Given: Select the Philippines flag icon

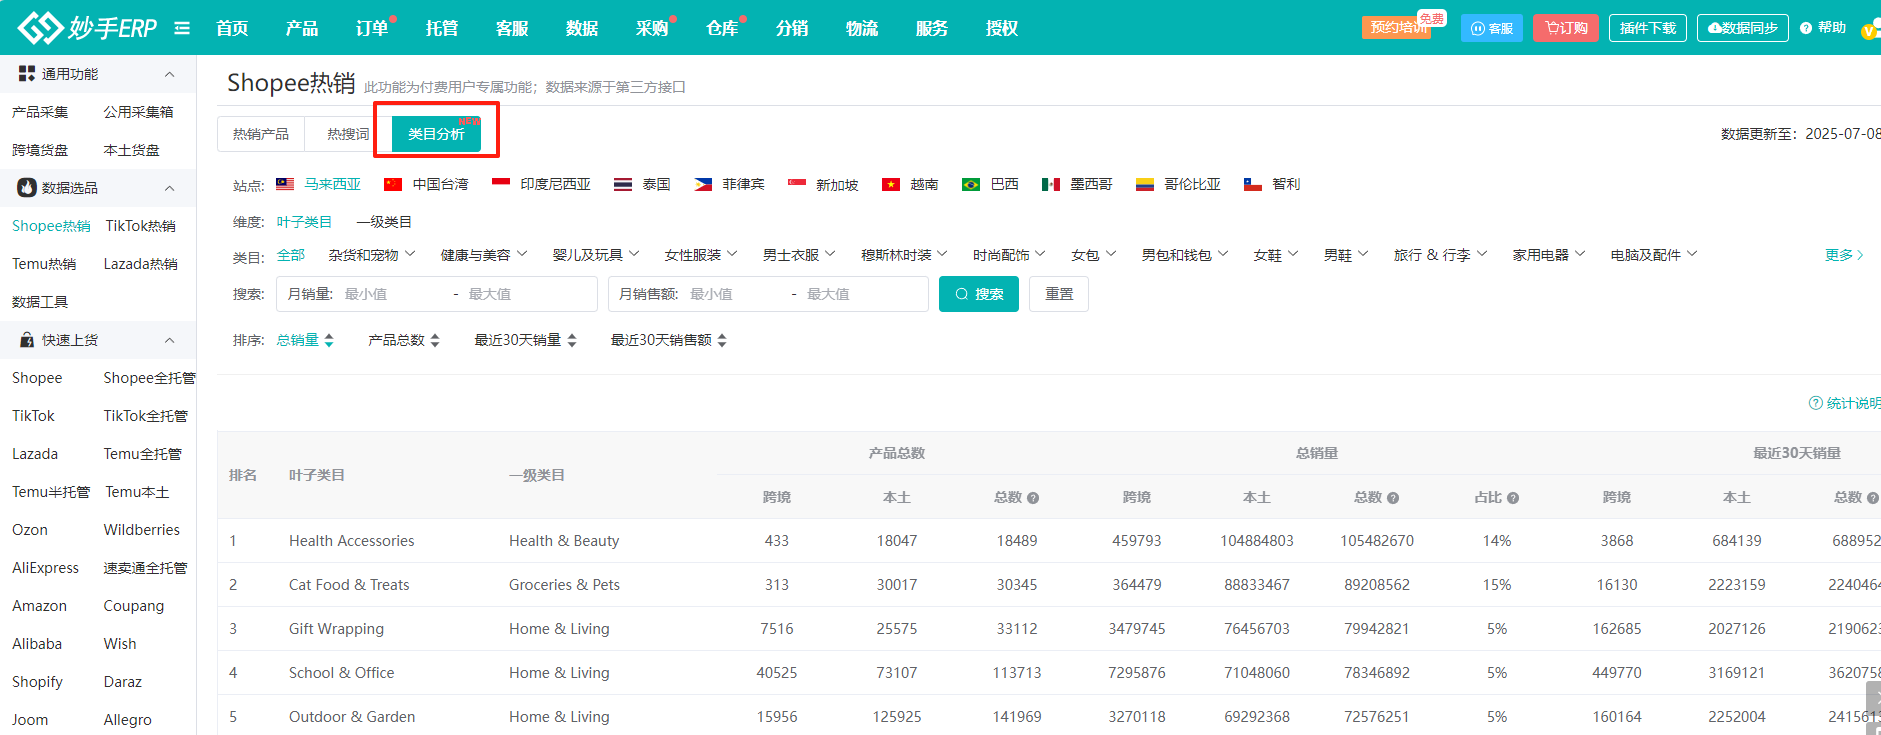Looking at the screenshot, I should 703,184.
